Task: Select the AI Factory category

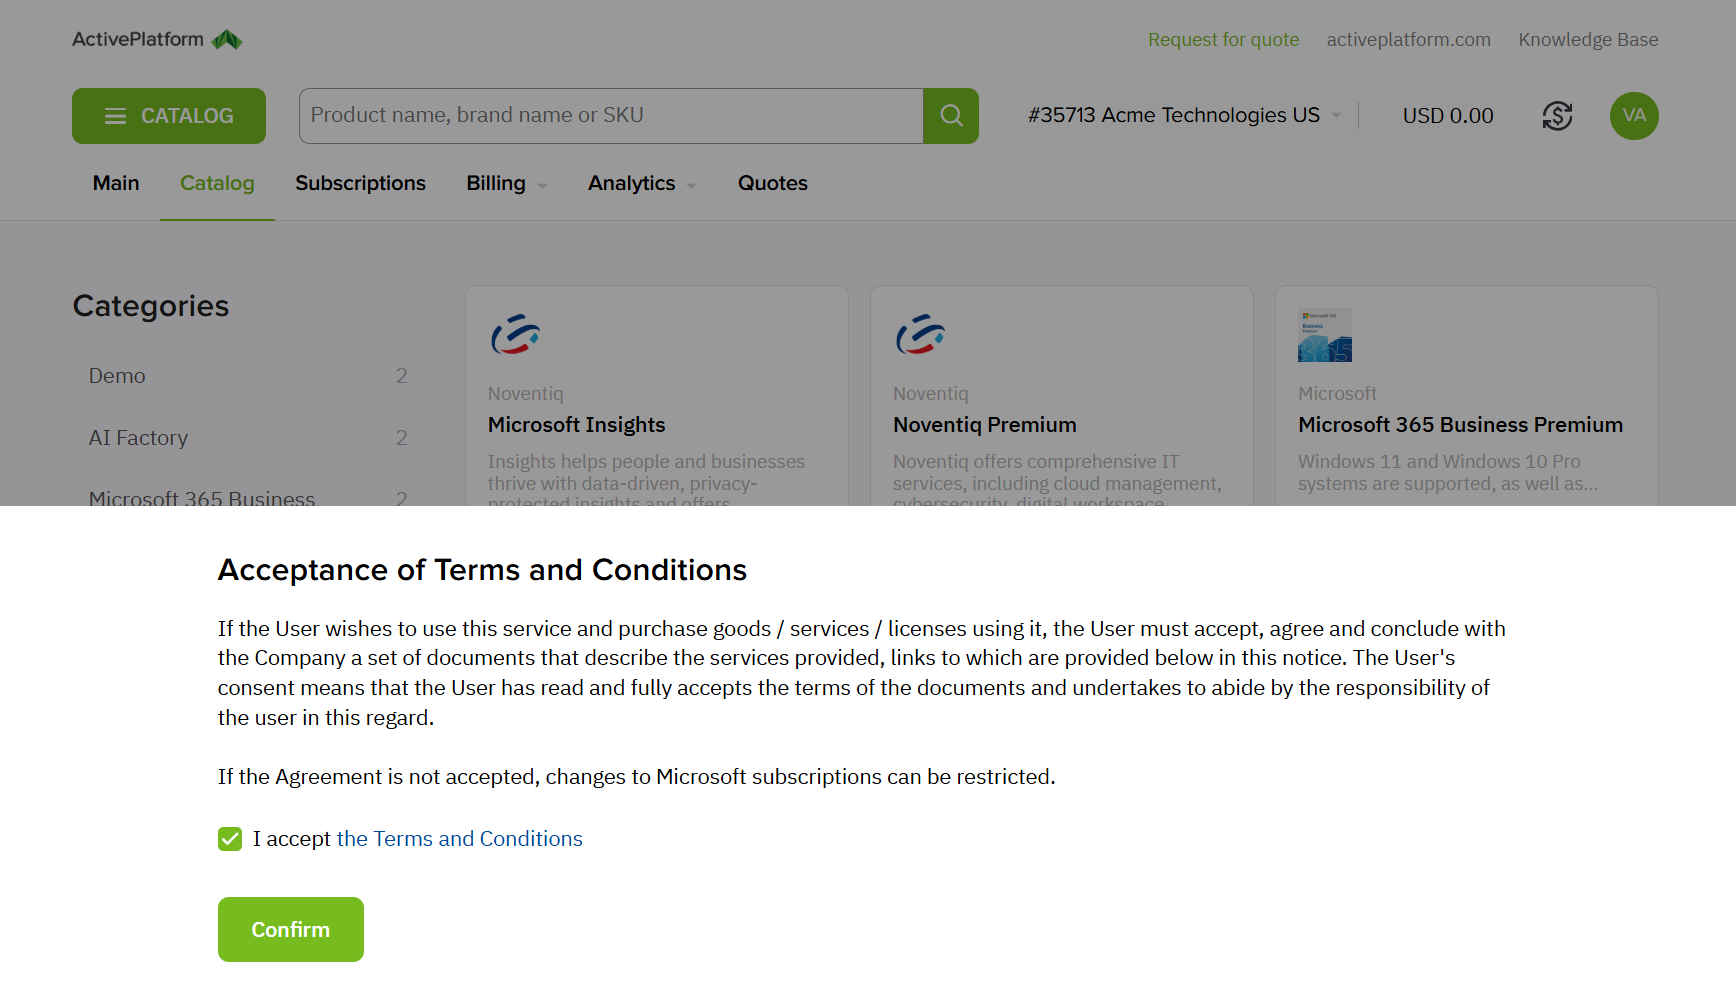Action: (x=248, y=438)
